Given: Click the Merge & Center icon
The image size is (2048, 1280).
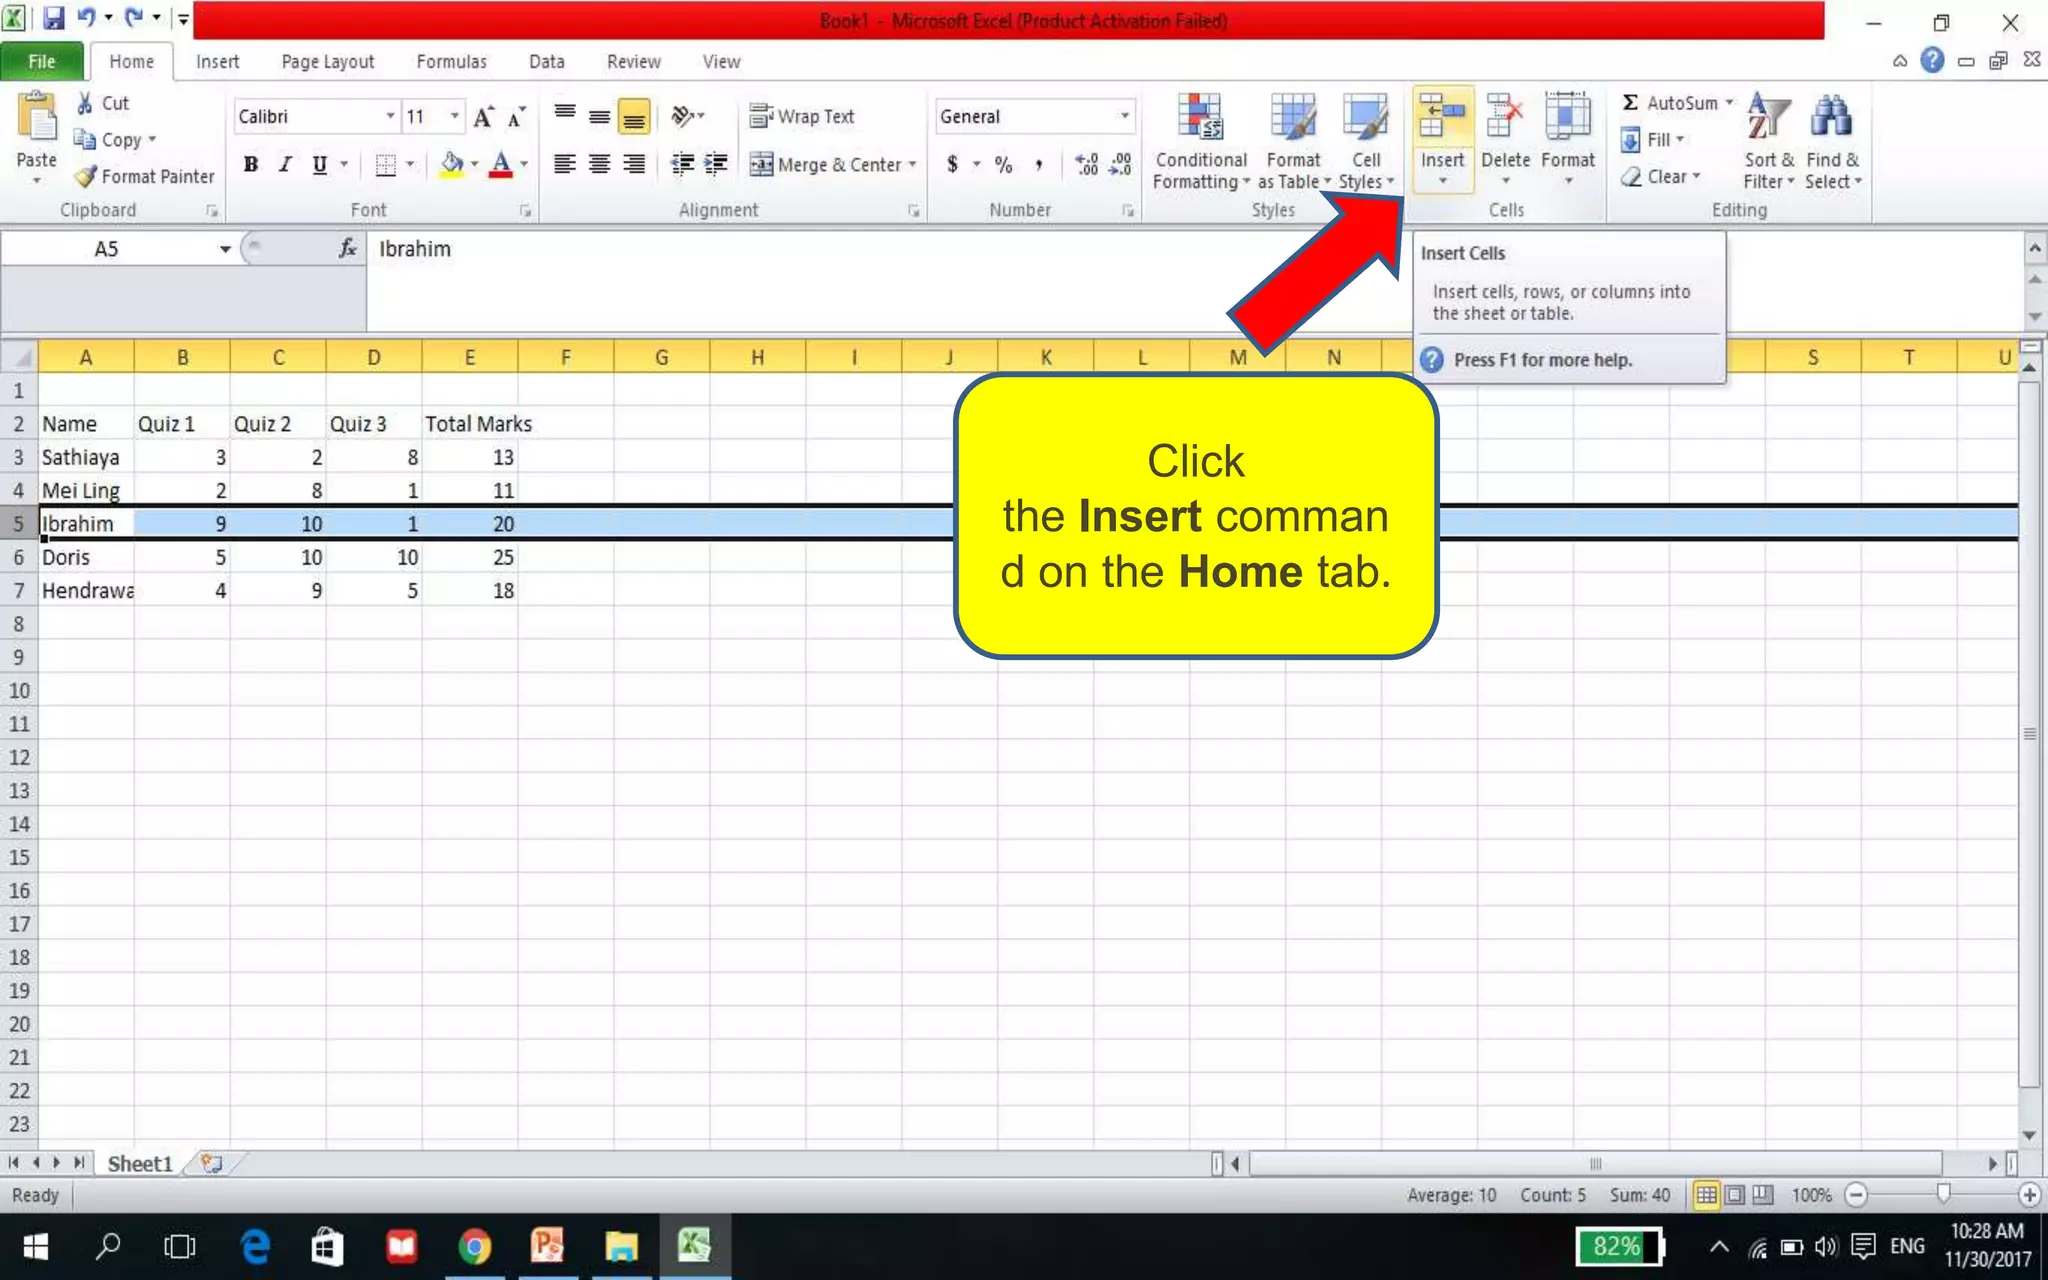Looking at the screenshot, I should click(x=762, y=164).
